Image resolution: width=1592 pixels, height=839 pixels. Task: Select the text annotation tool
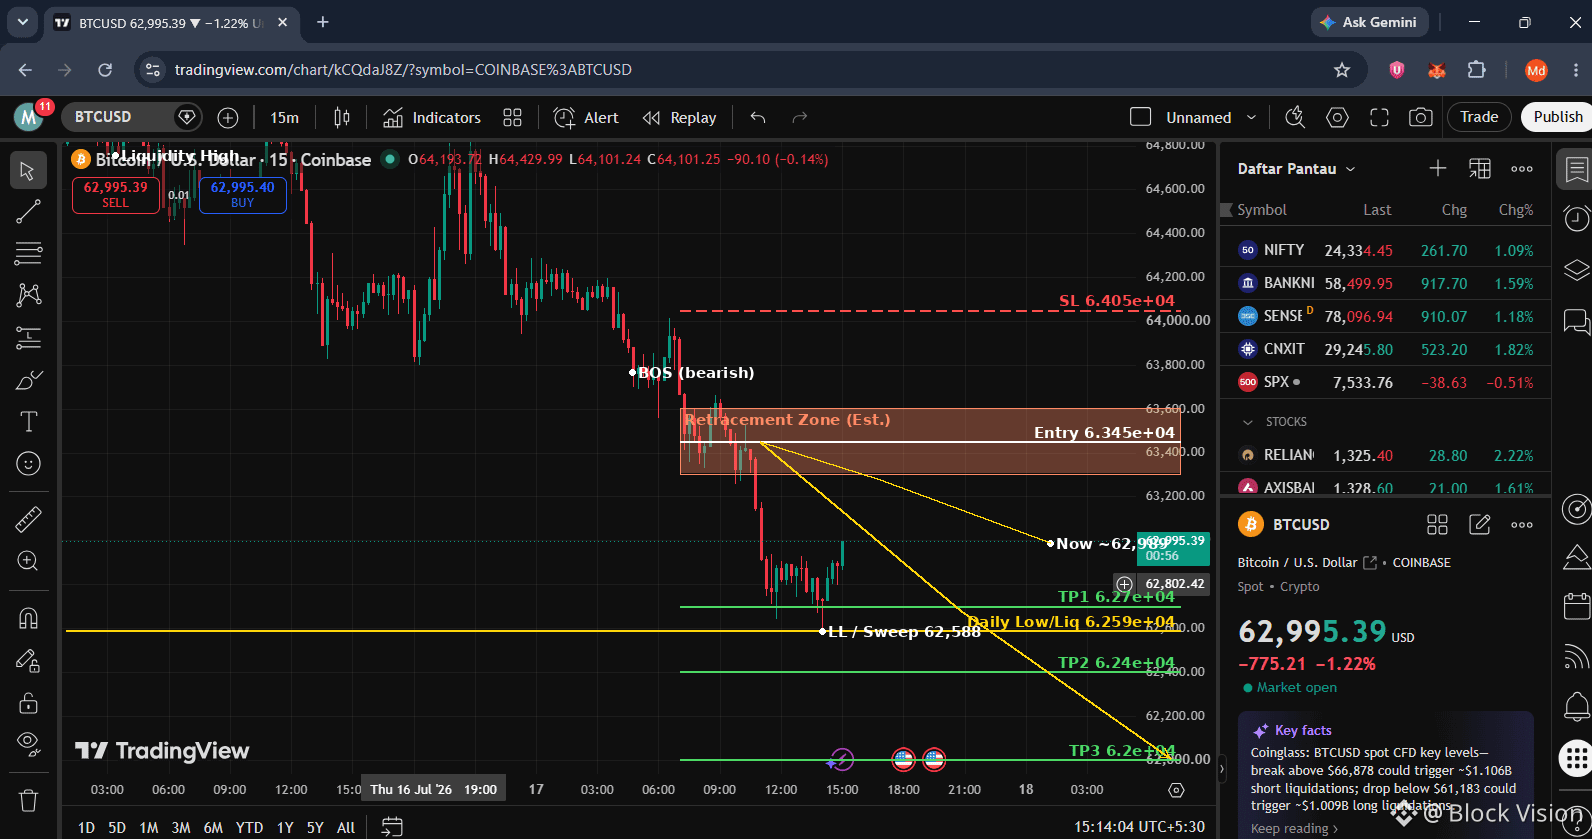click(x=28, y=422)
